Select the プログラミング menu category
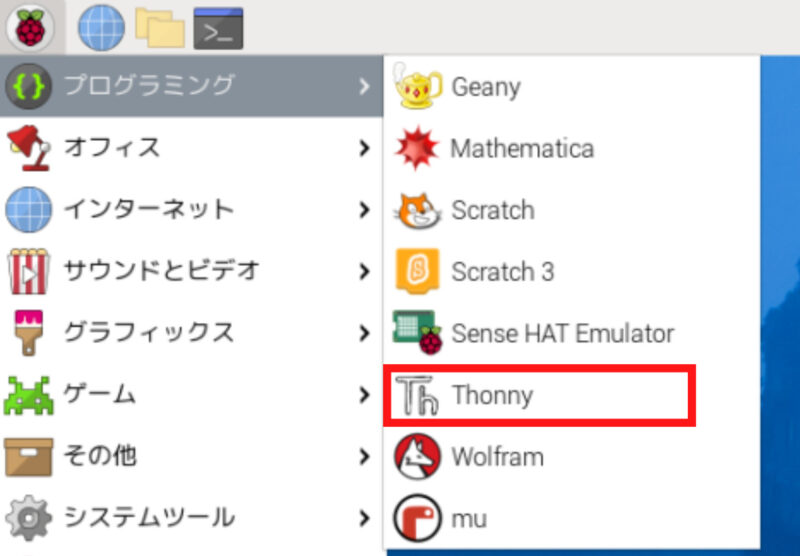The width and height of the screenshot is (800, 556). click(x=191, y=86)
